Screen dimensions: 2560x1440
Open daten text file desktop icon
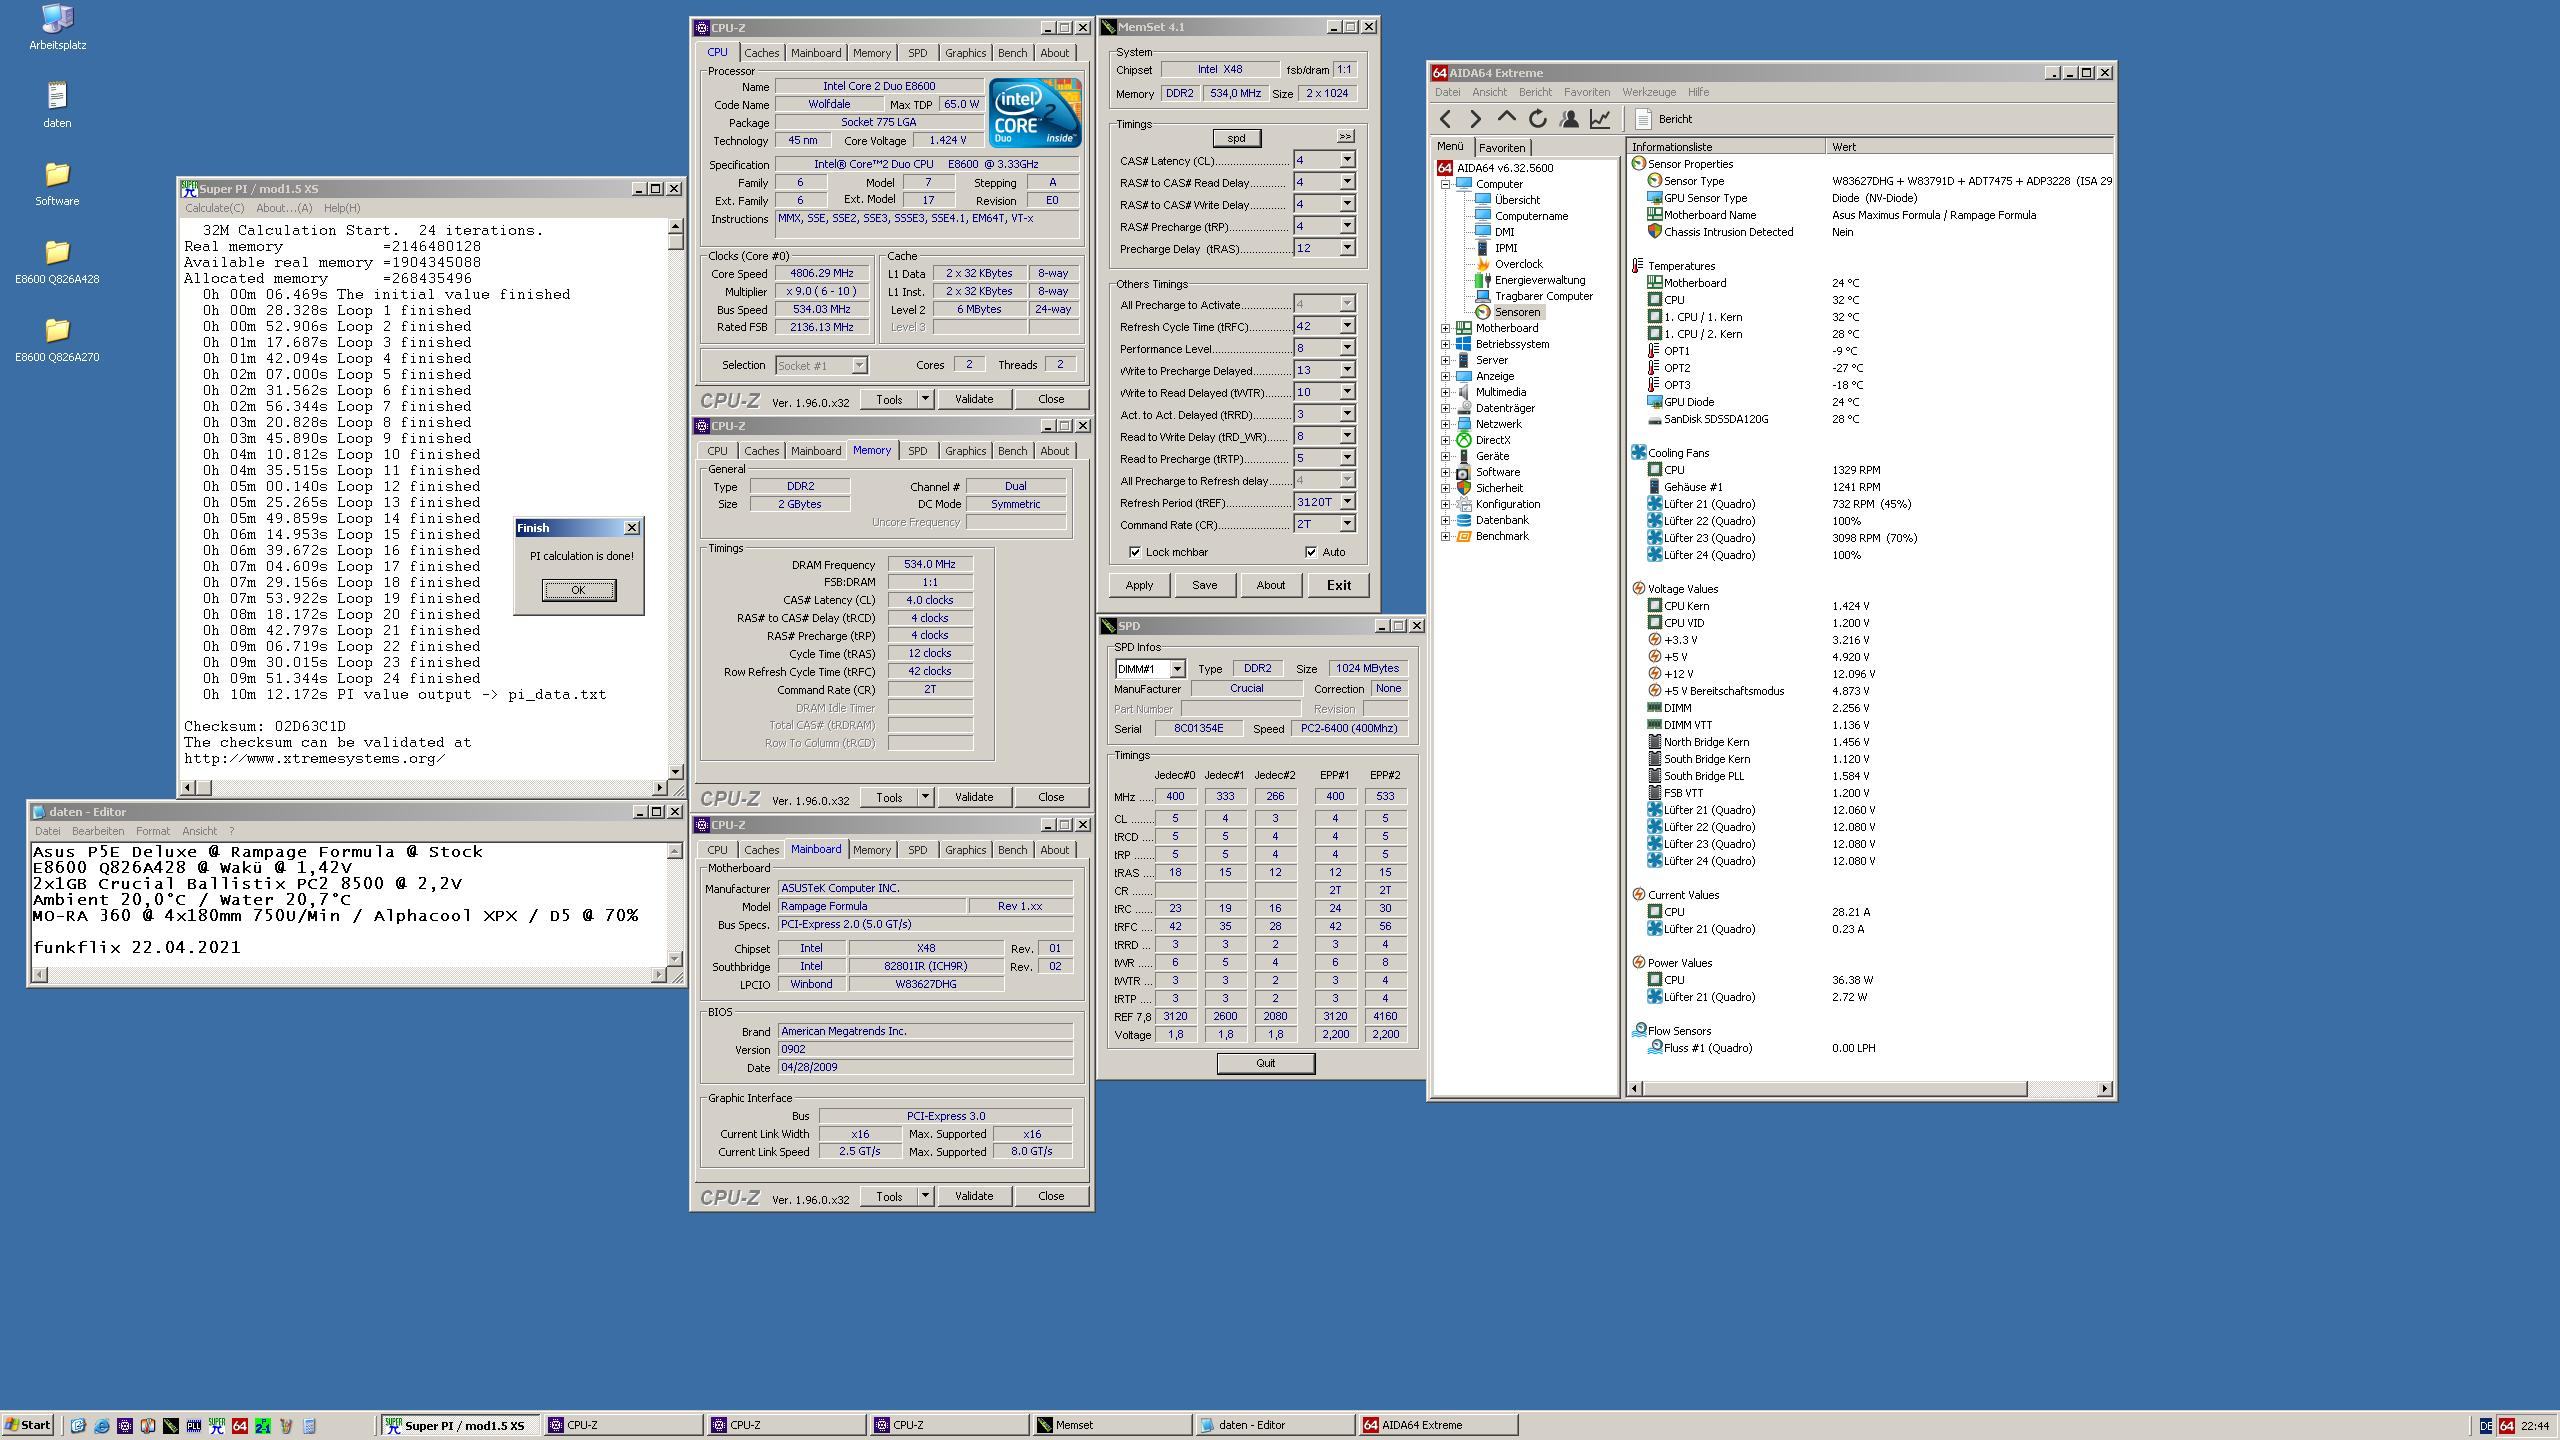click(x=57, y=104)
